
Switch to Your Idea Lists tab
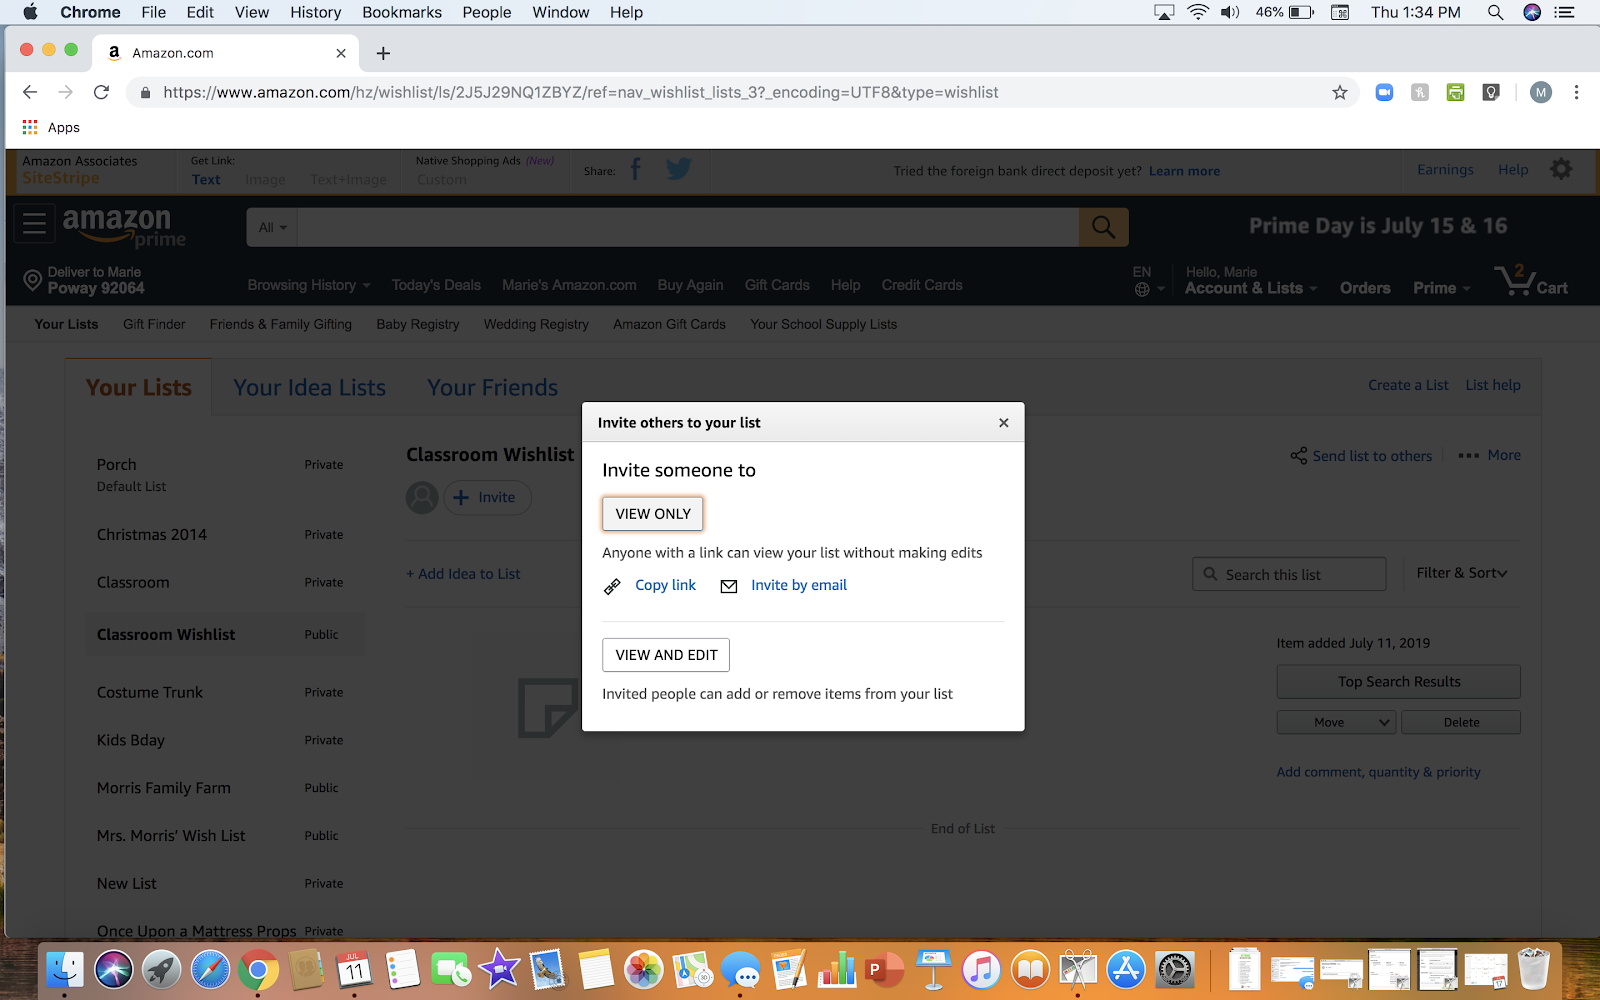309,387
